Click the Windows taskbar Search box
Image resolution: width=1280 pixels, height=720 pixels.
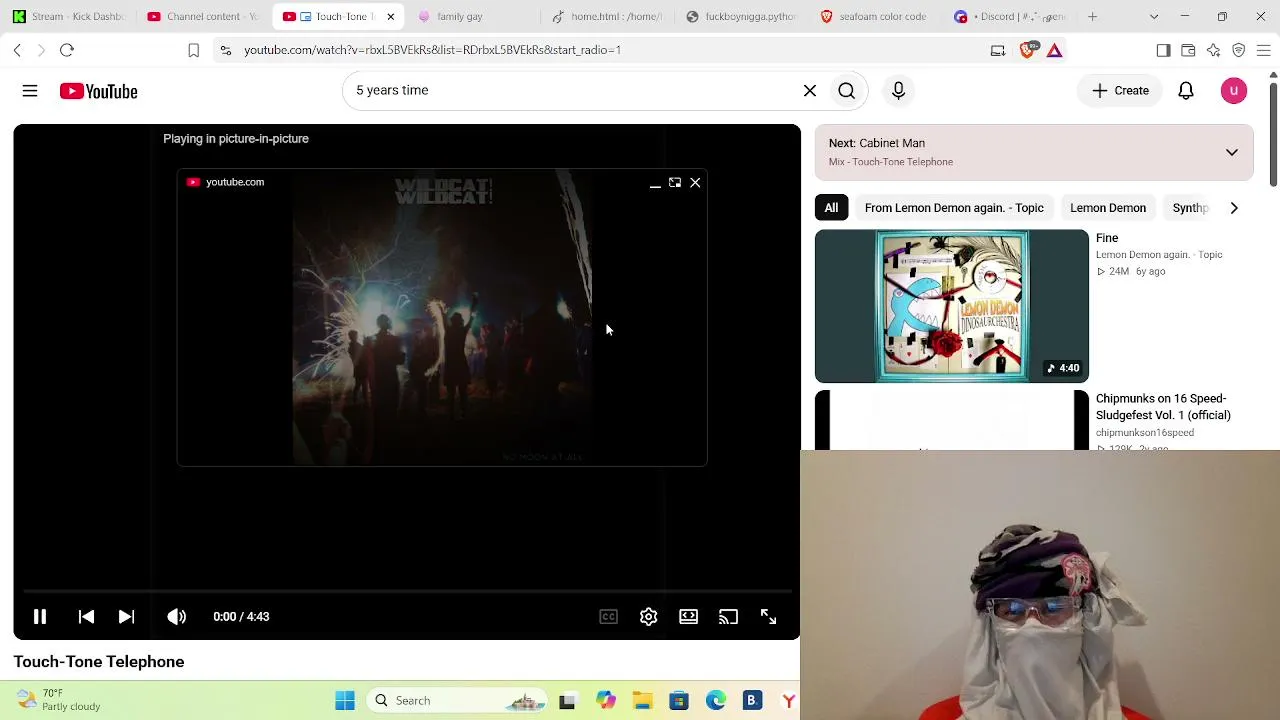pyautogui.click(x=458, y=701)
